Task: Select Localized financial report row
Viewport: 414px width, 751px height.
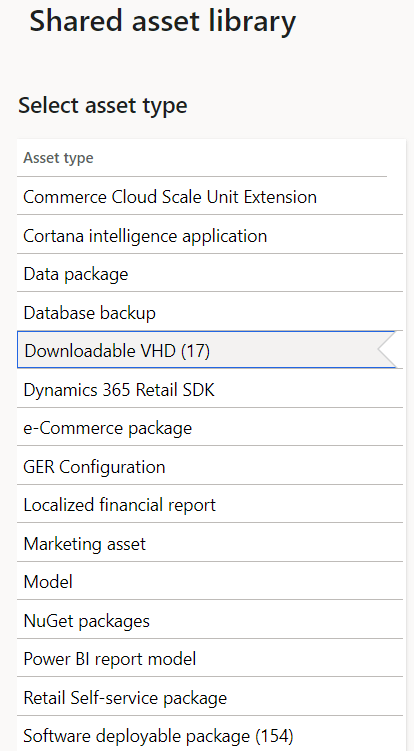Action: [x=210, y=505]
